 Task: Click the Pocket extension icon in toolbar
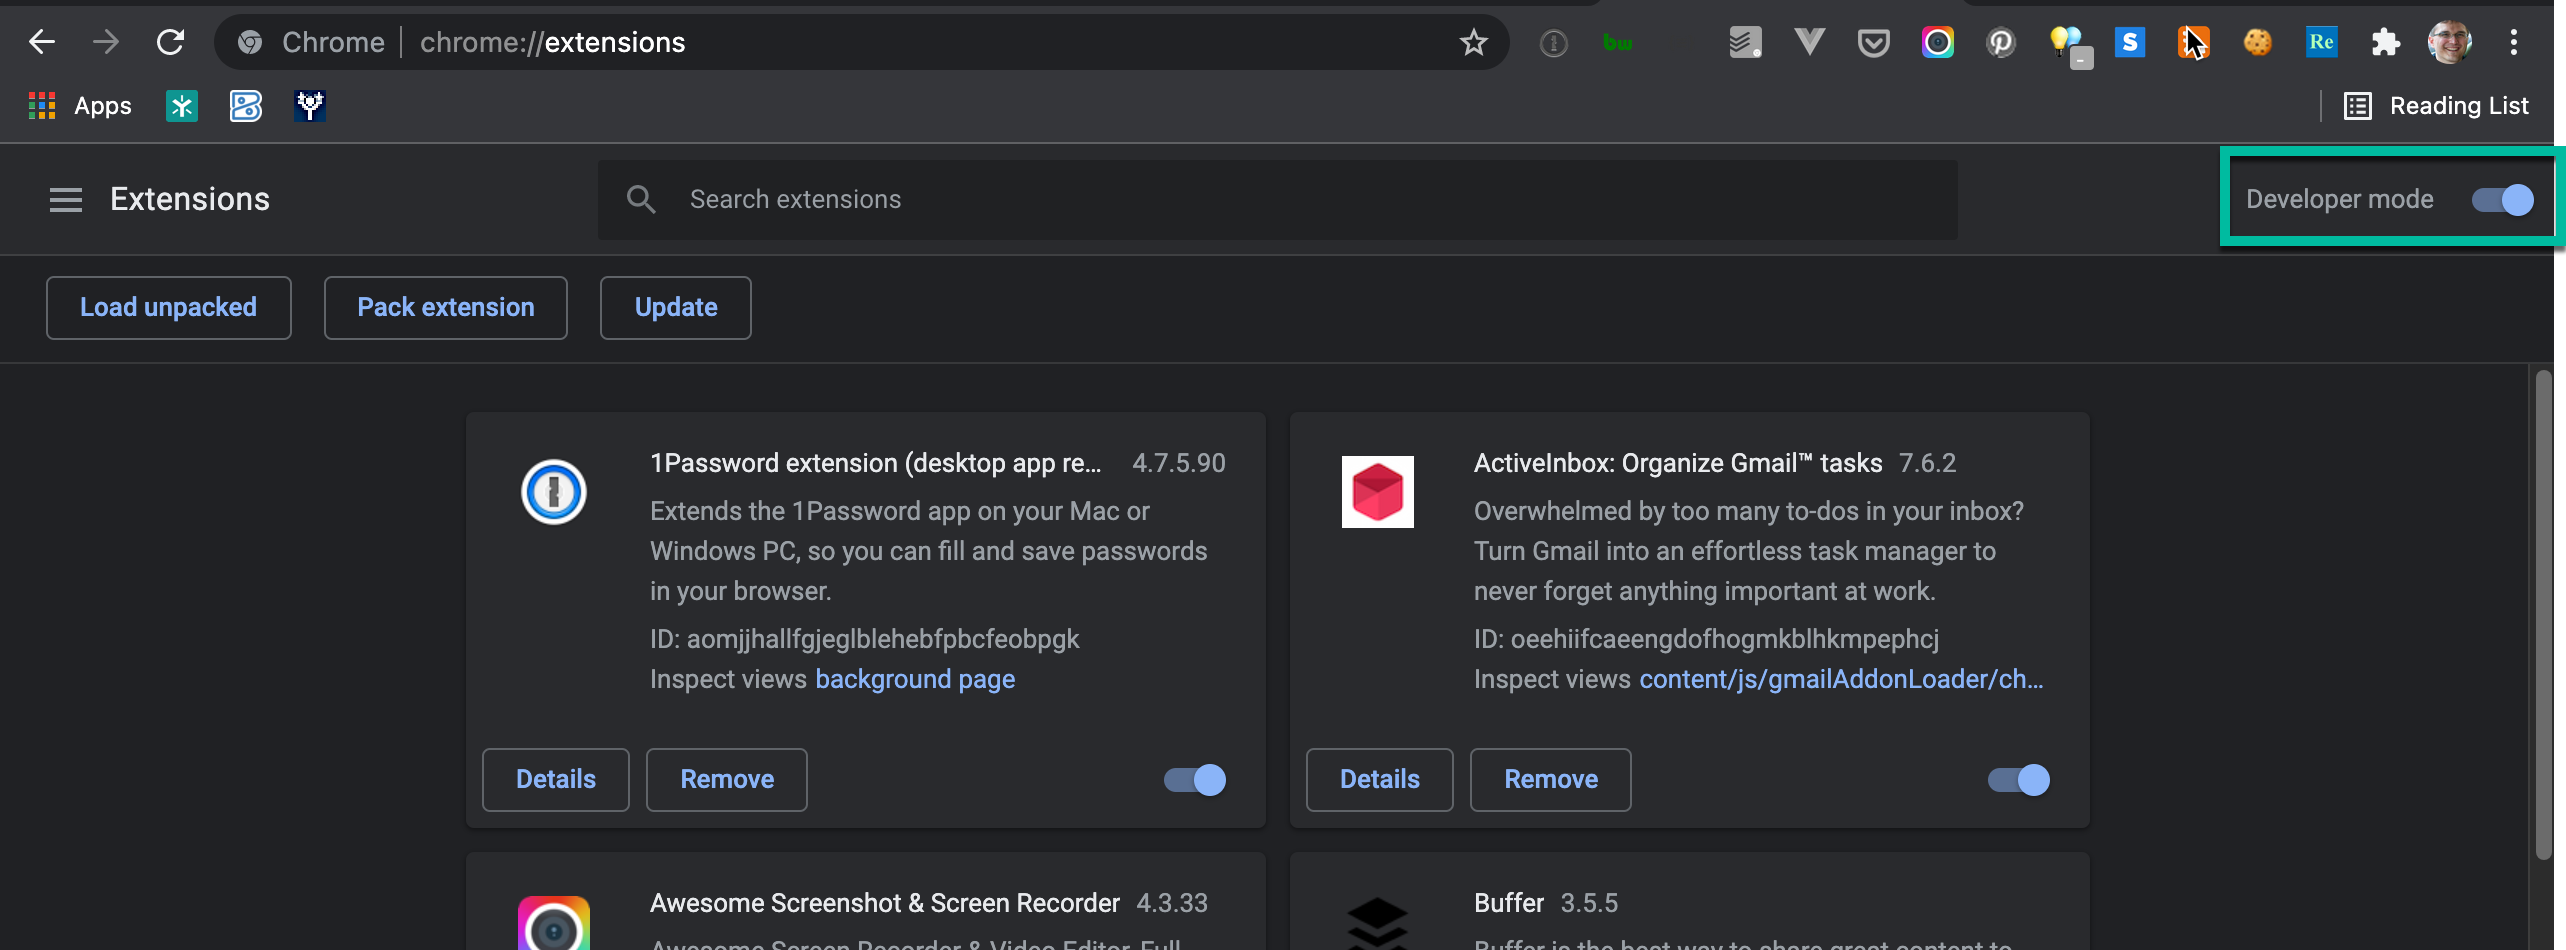(1873, 43)
